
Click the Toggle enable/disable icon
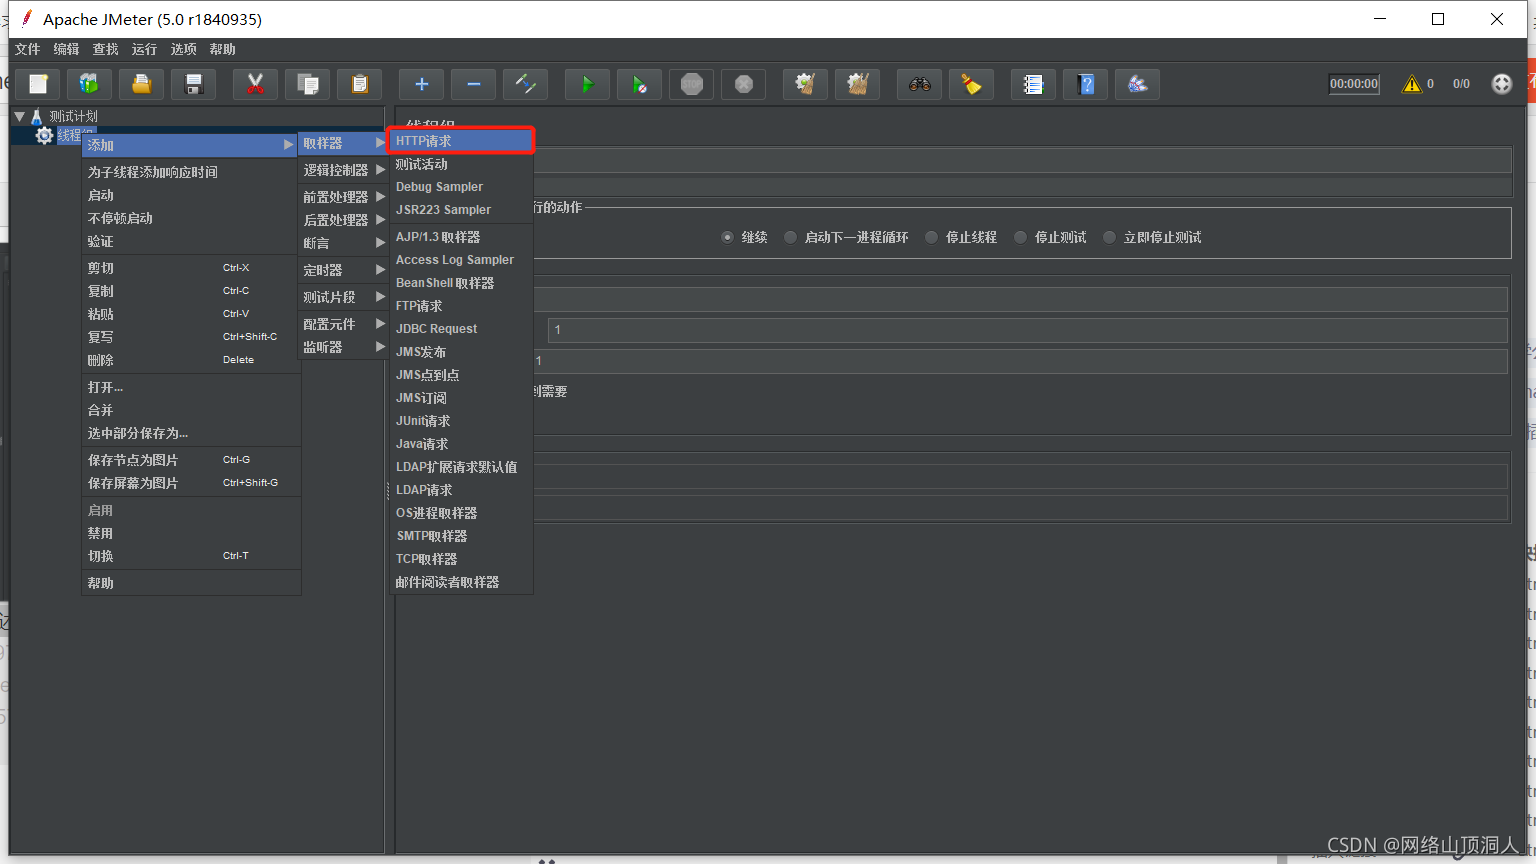[526, 85]
